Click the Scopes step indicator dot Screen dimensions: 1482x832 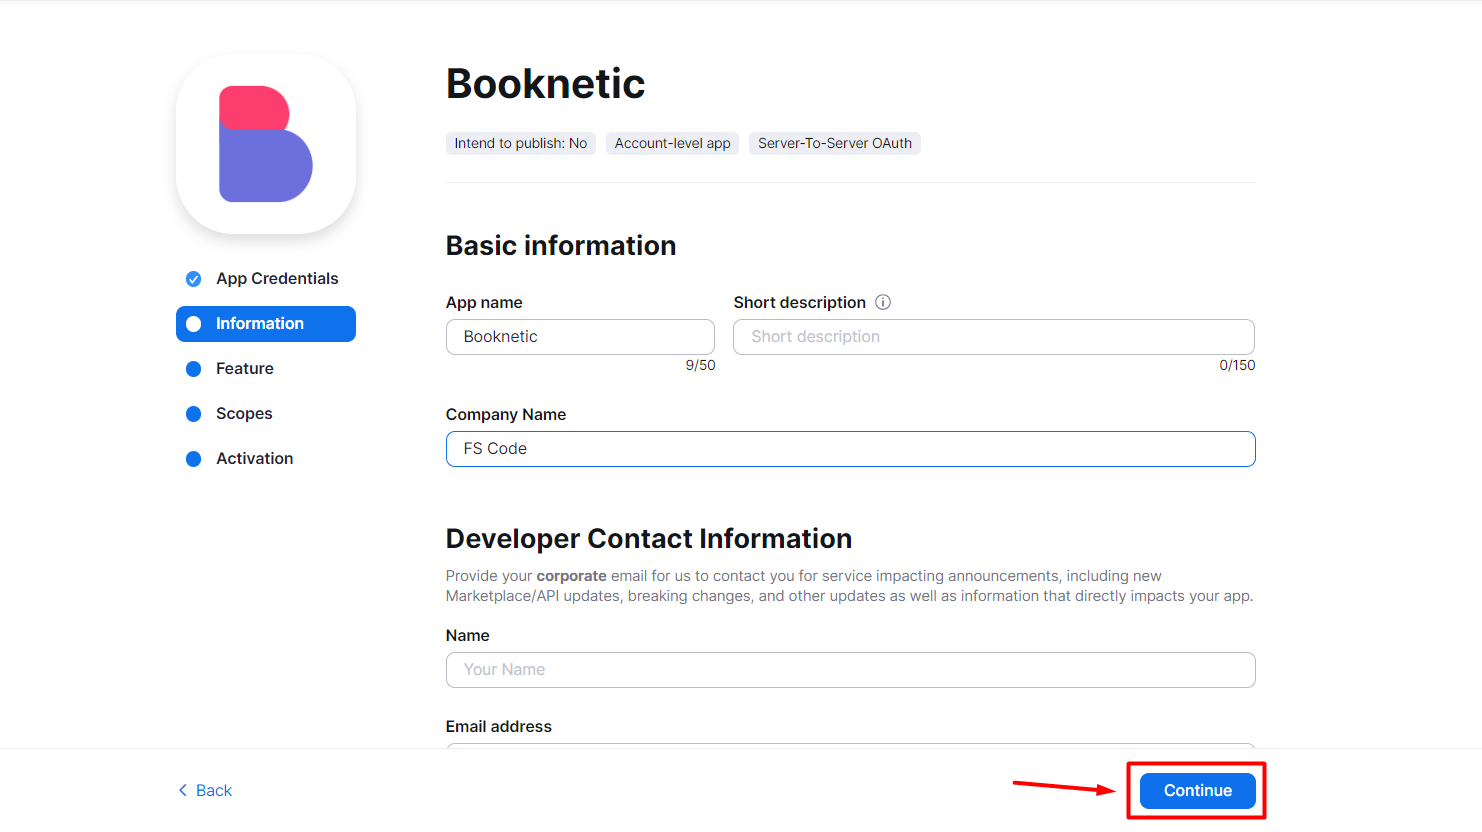[192, 413]
